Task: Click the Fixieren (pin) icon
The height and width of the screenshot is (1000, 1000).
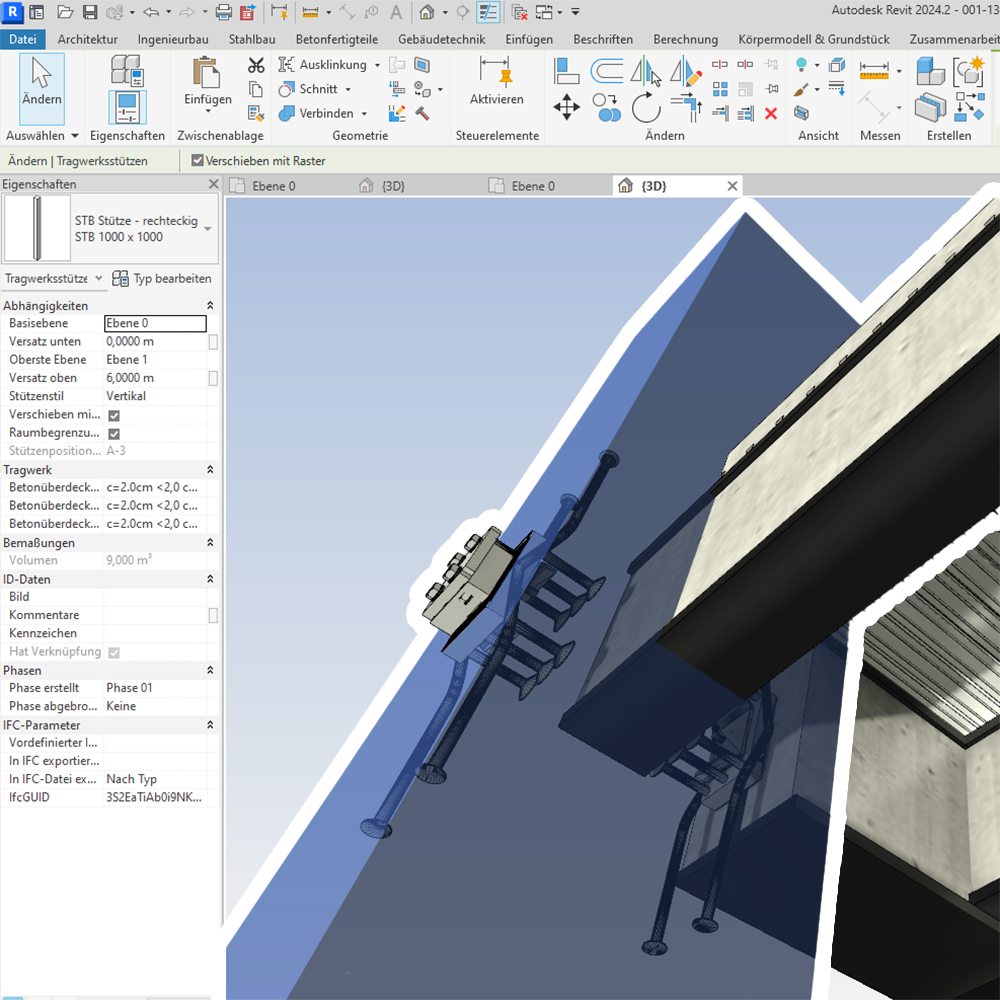Action: pyautogui.click(x=772, y=89)
